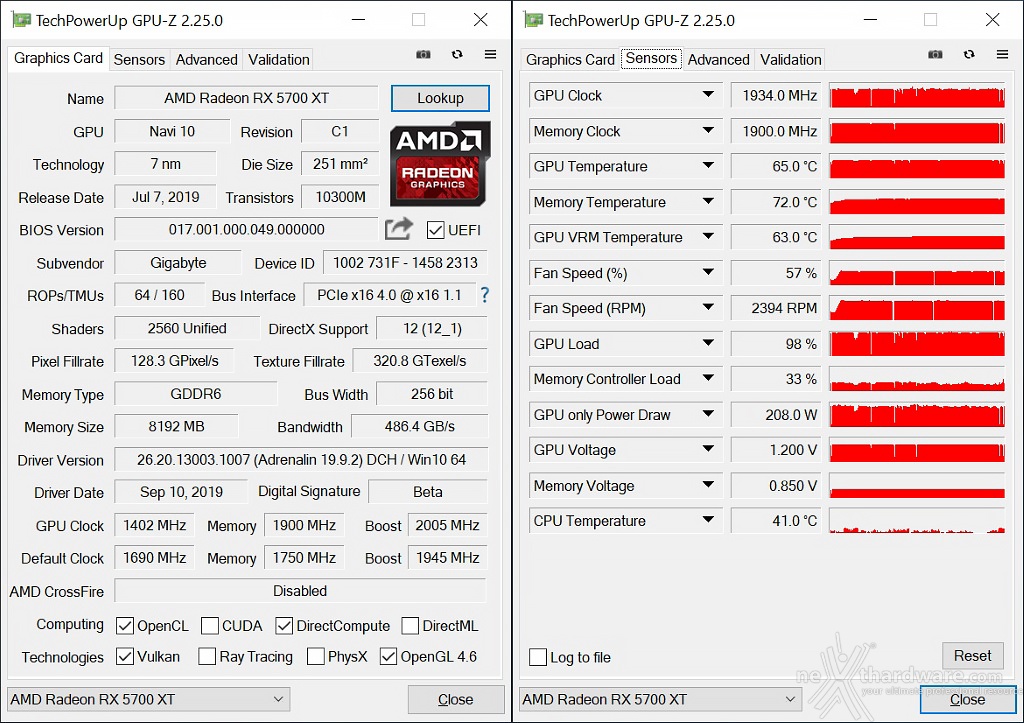The height and width of the screenshot is (723, 1024).
Task: Click refresh icon in left GPU-Z window
Action: tap(457, 54)
